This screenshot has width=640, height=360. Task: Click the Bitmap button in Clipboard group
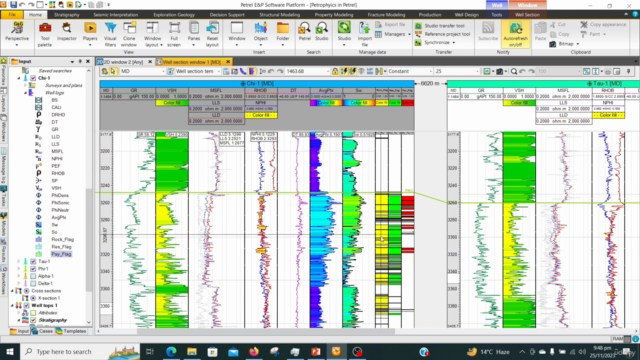click(564, 44)
